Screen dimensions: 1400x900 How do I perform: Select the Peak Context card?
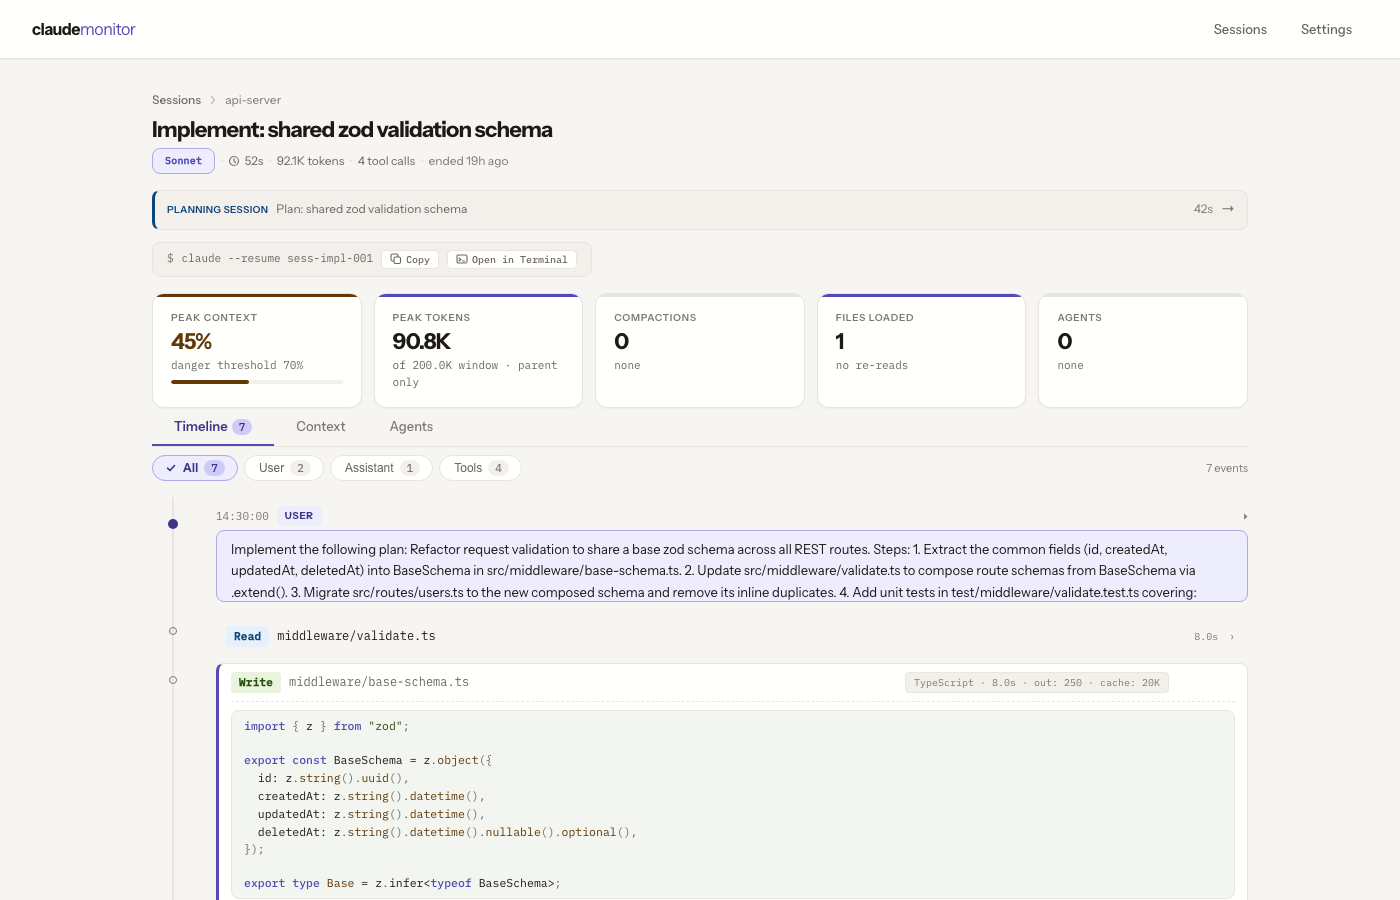257,351
